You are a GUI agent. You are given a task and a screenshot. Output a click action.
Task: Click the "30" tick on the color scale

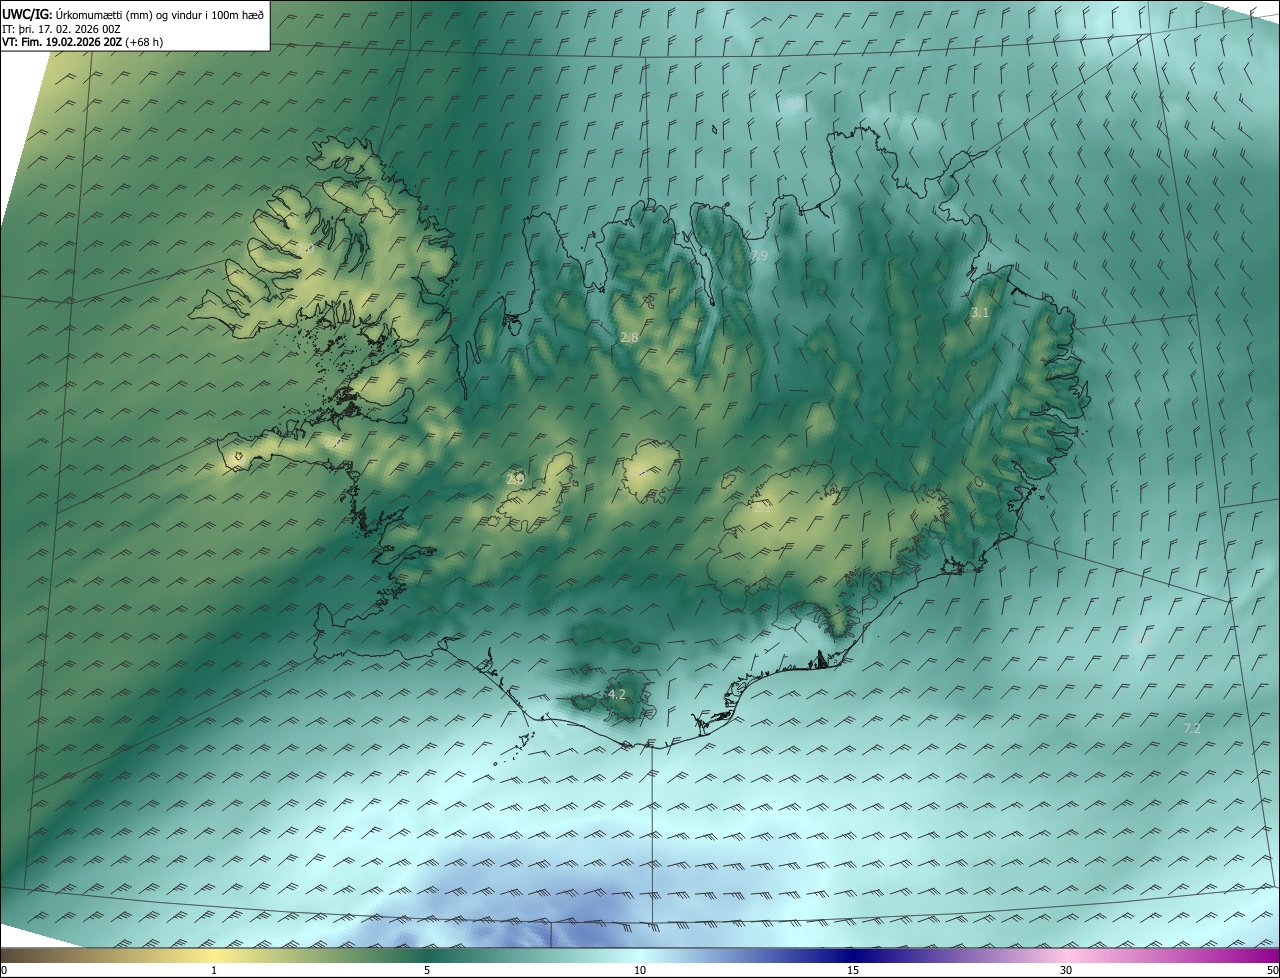(1066, 971)
